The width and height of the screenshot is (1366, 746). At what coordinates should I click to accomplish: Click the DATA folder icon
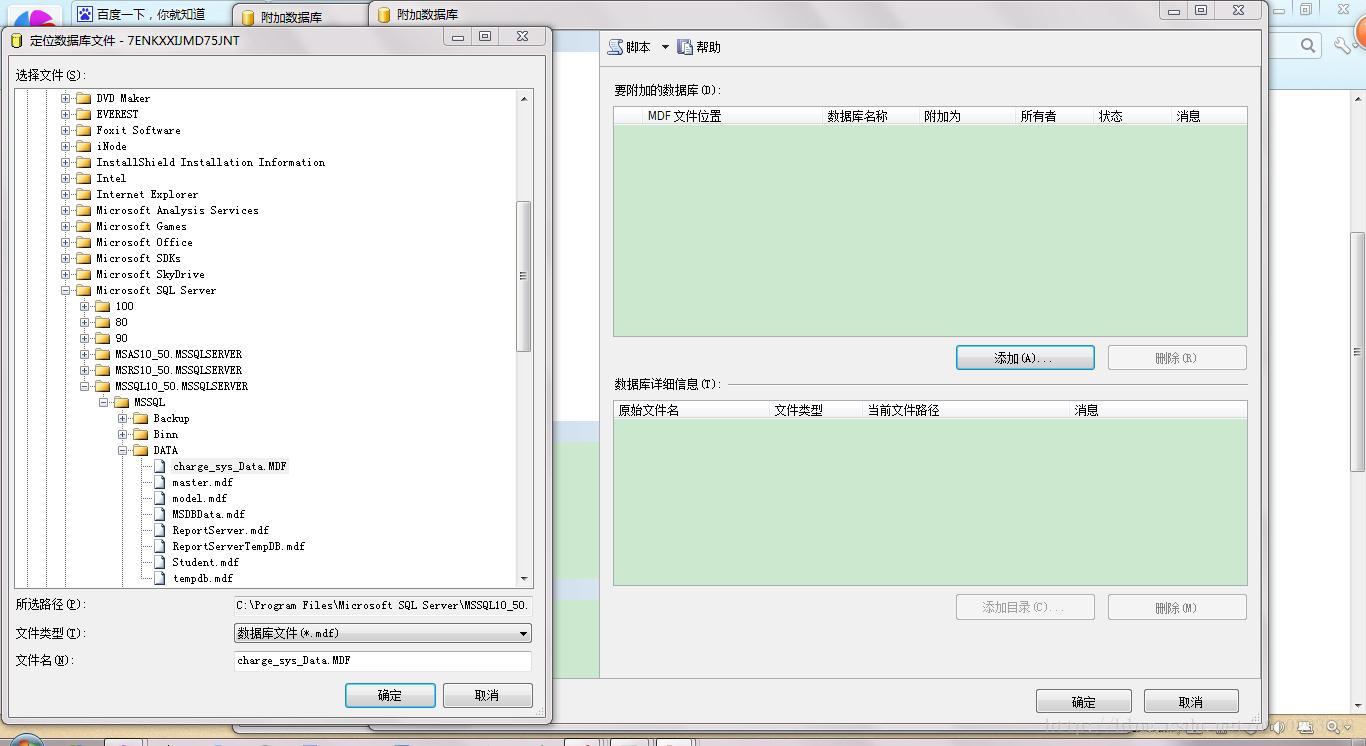coord(141,450)
